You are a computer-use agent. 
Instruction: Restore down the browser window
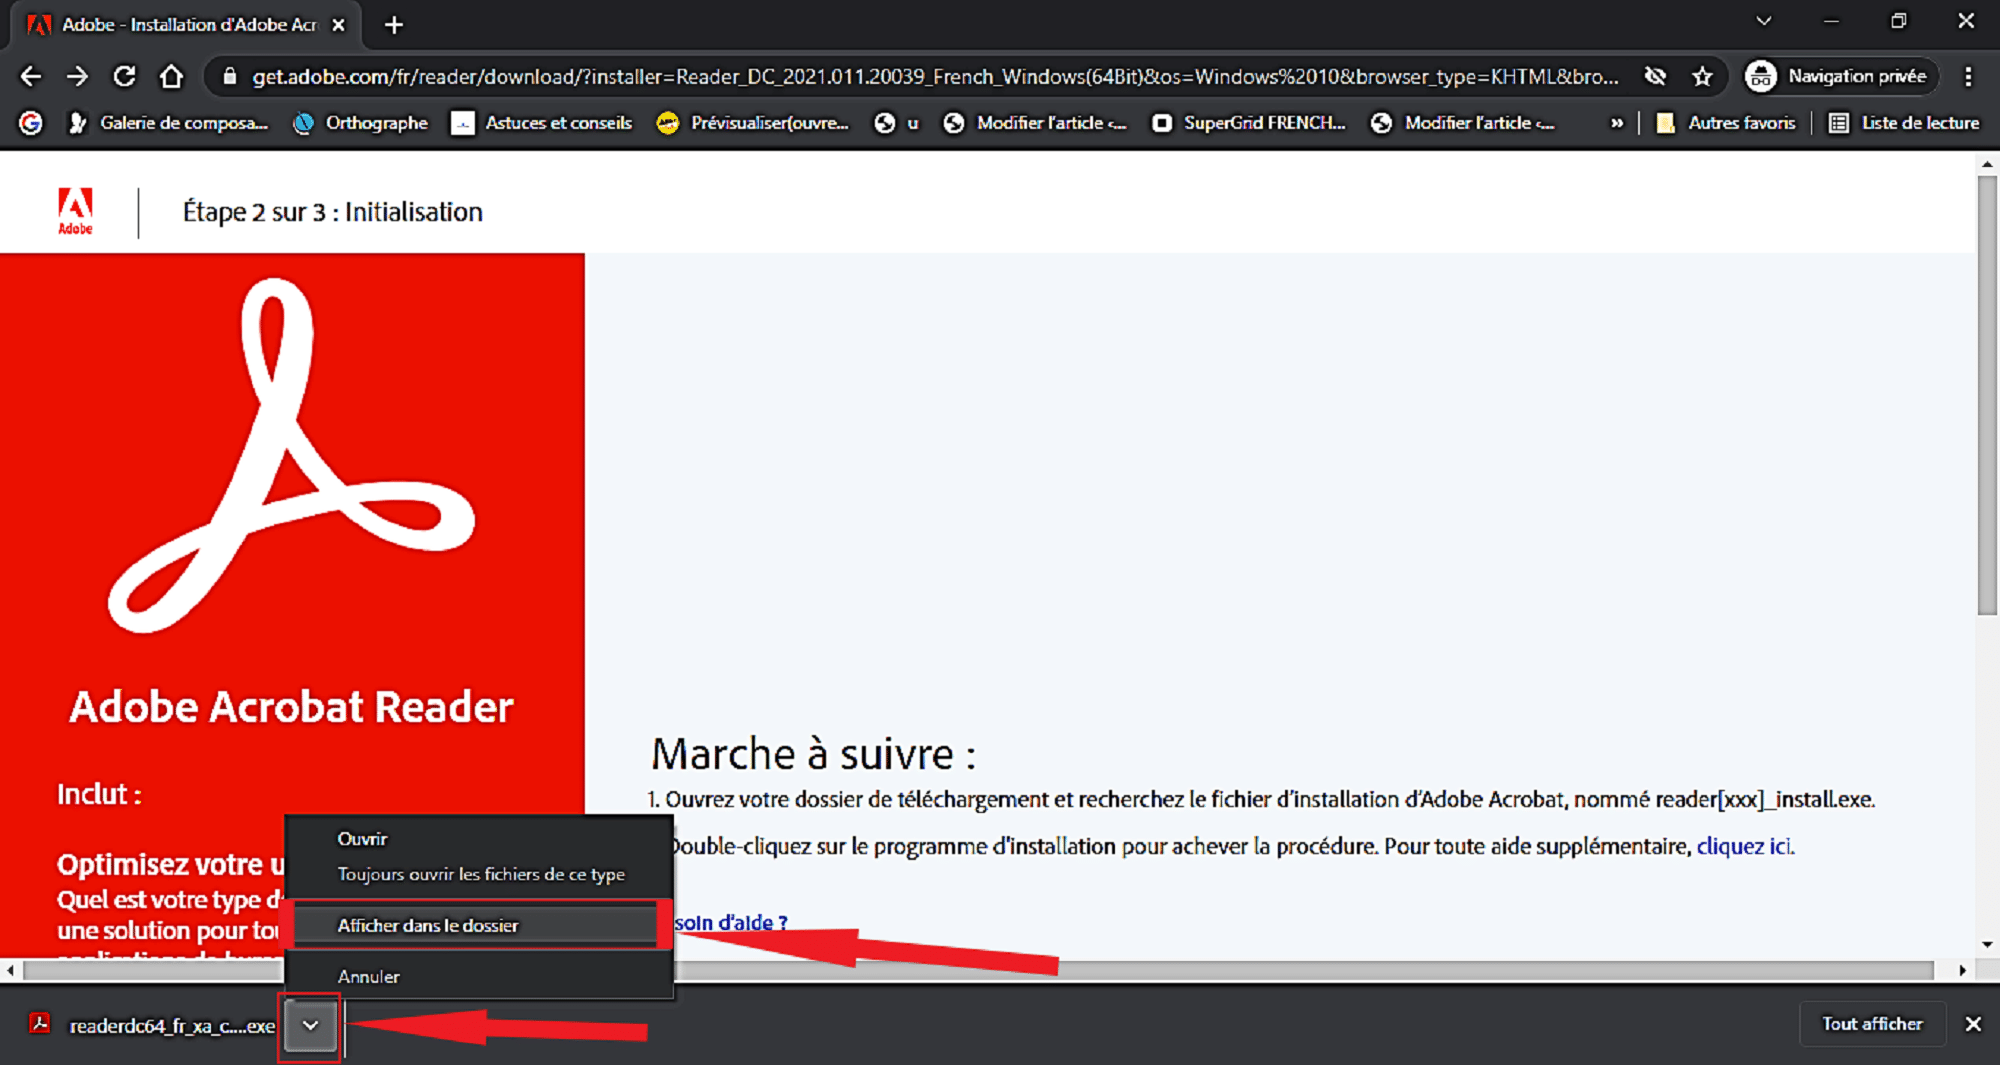pos(1898,21)
